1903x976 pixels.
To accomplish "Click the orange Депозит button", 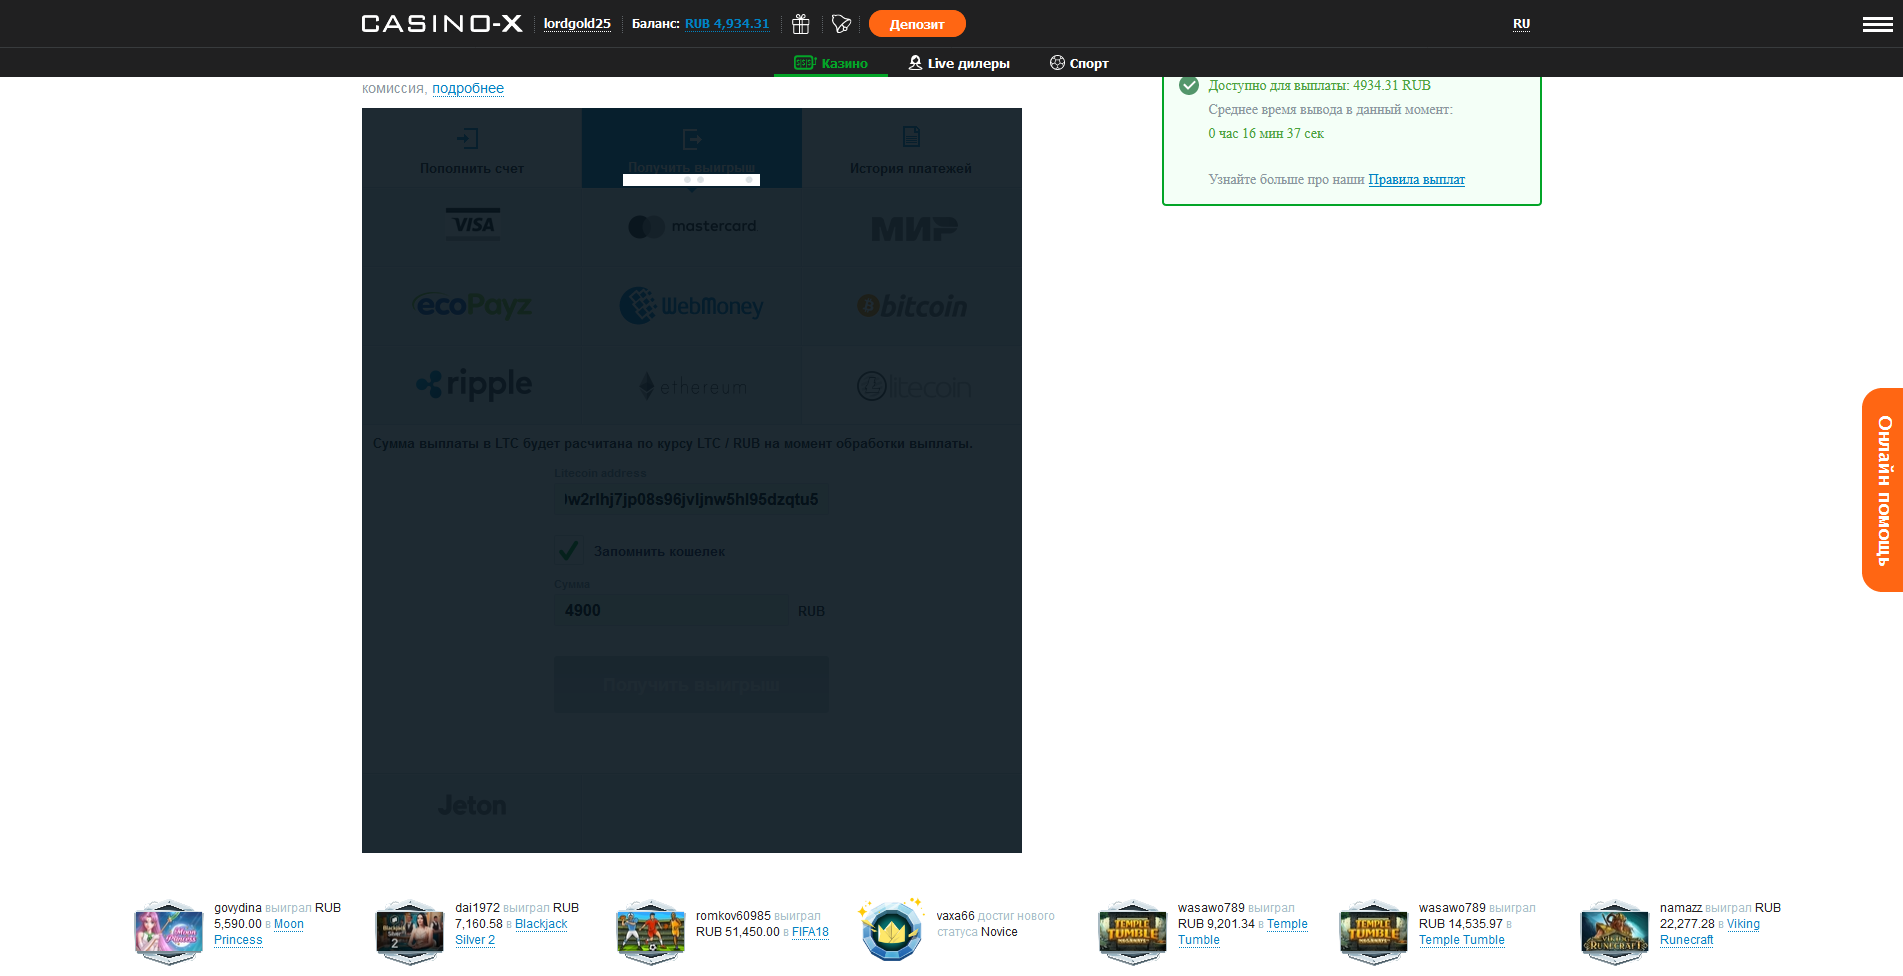I will [917, 24].
